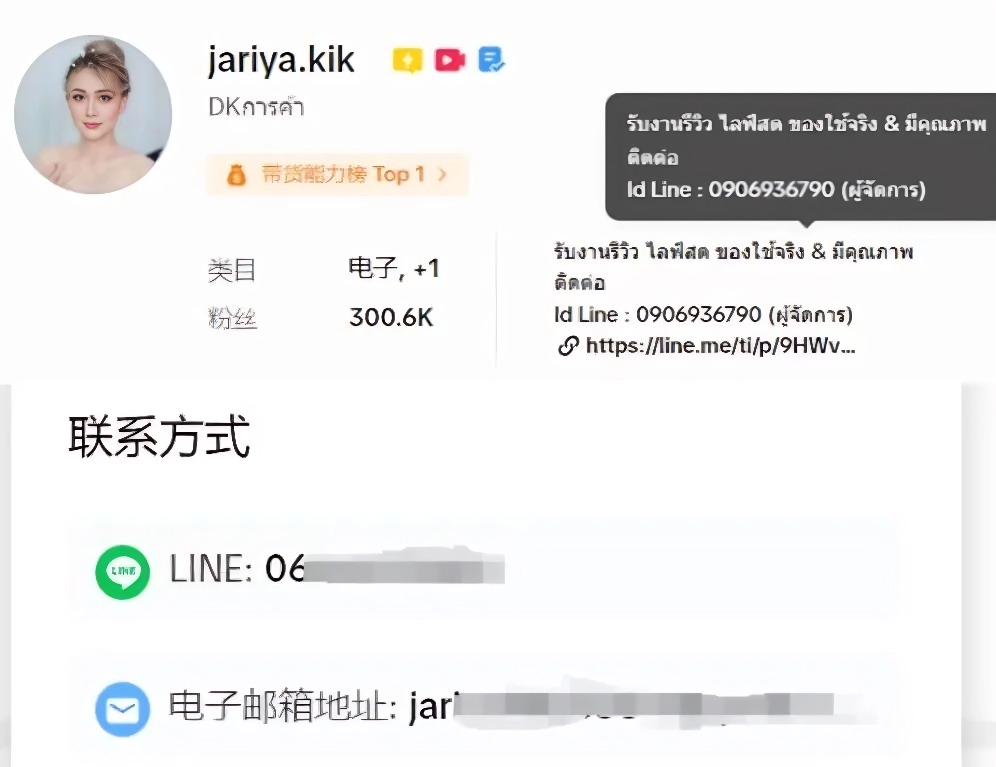996x767 pixels.
Task: Click the red video camera badge
Action: click(450, 60)
